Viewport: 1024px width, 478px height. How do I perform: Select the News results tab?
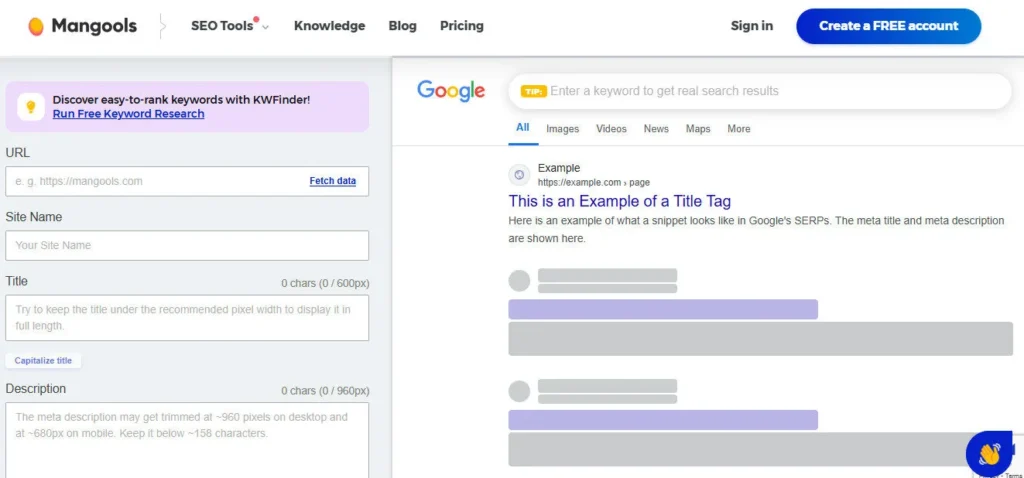656,129
